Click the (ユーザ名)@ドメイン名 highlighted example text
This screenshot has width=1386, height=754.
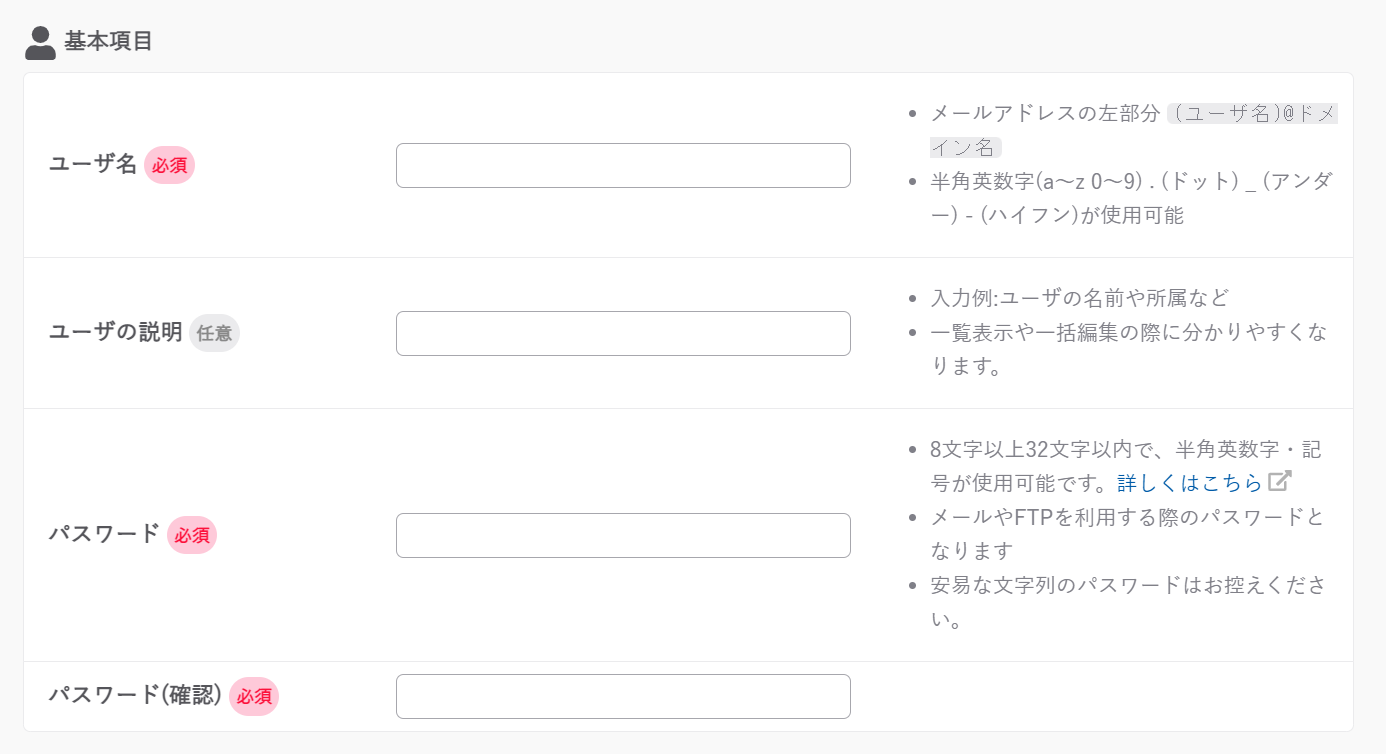click(1134, 130)
